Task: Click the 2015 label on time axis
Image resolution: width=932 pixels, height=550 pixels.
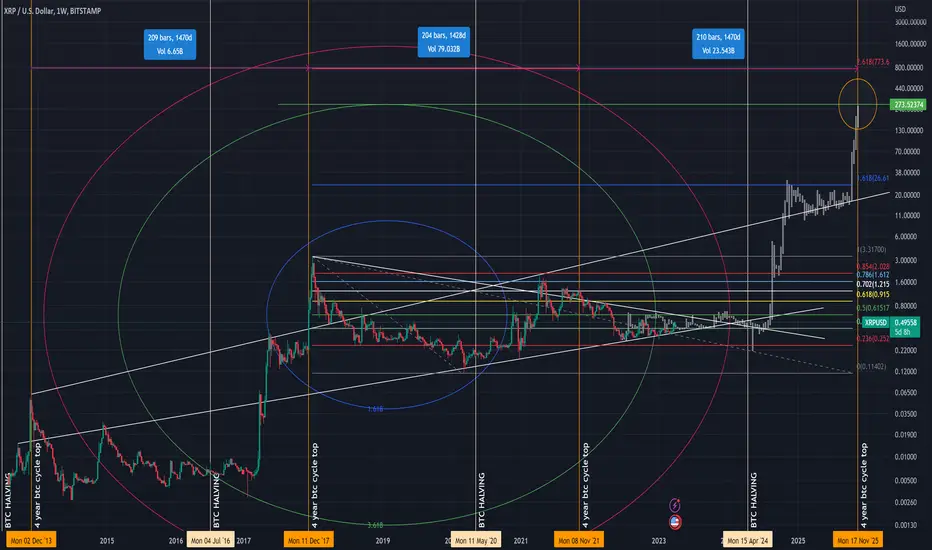Action: (x=107, y=540)
